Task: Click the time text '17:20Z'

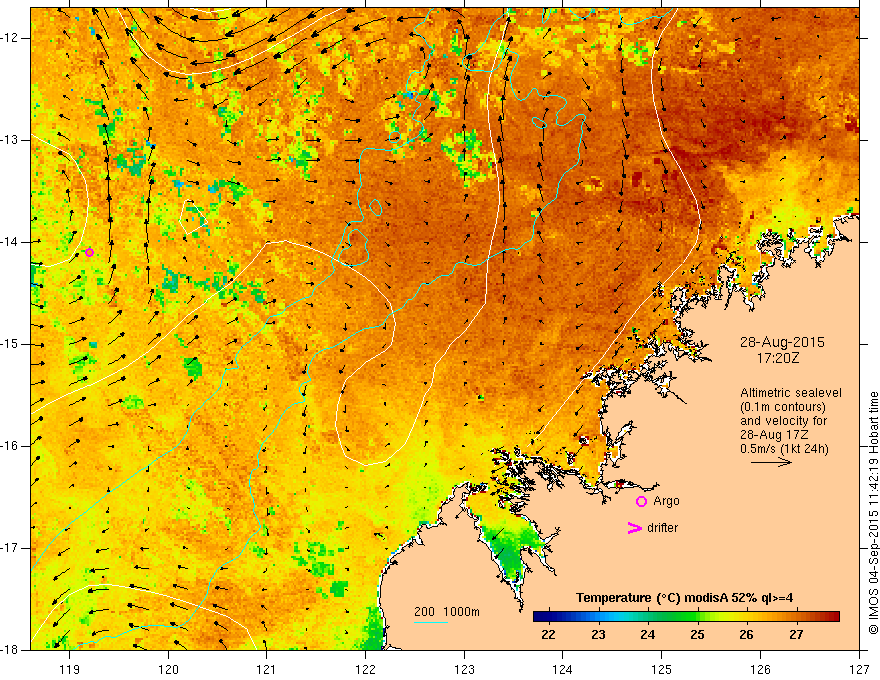Action: [x=777, y=358]
